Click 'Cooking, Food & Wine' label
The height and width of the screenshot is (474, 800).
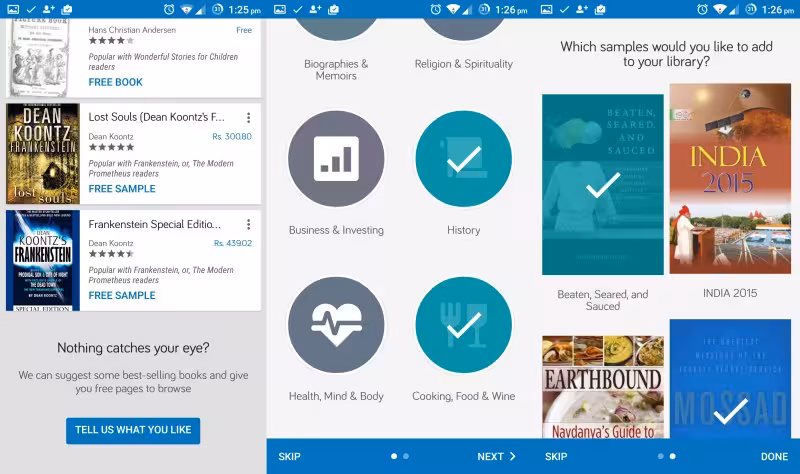click(463, 396)
